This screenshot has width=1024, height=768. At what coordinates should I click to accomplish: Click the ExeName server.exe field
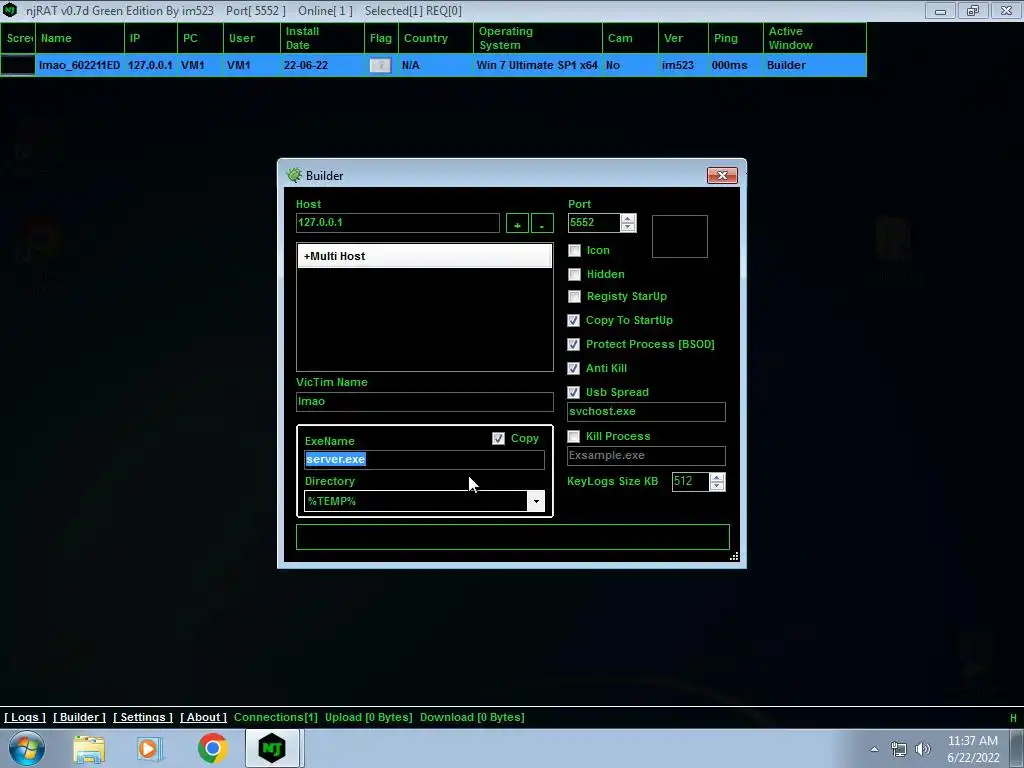(x=424, y=460)
